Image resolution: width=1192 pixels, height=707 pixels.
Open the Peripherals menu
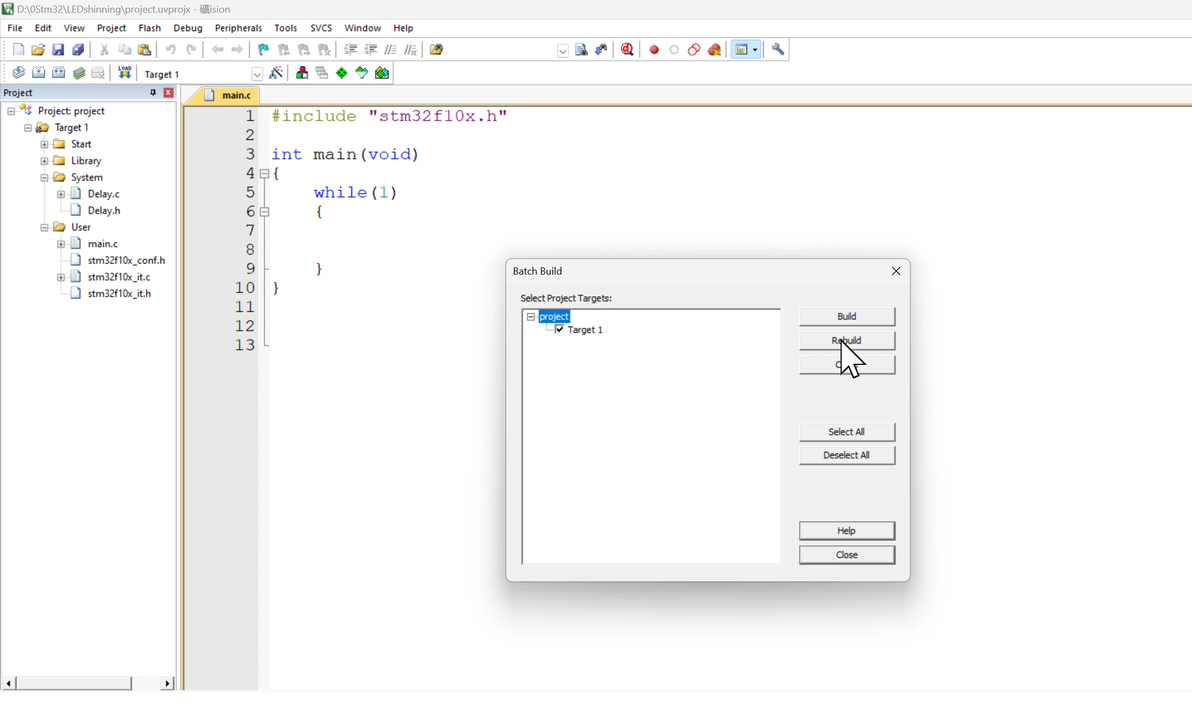(x=238, y=28)
